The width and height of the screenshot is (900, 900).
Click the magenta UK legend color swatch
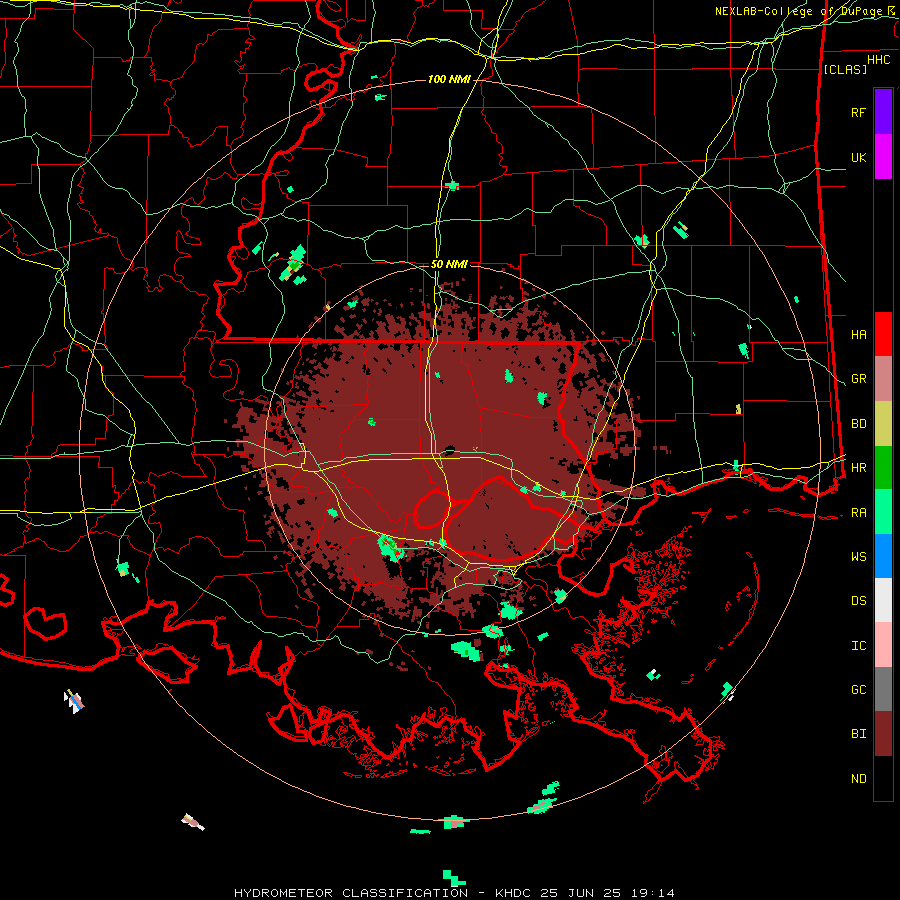point(883,157)
